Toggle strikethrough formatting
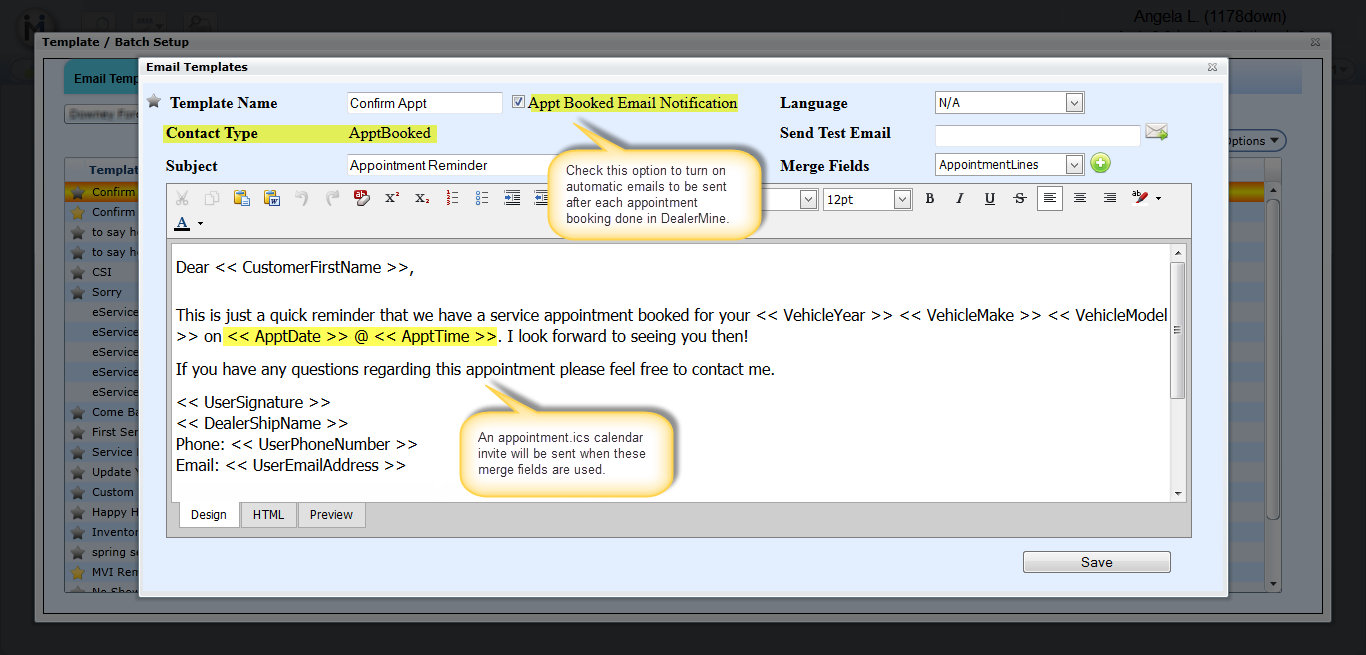1366x655 pixels. tap(1019, 198)
